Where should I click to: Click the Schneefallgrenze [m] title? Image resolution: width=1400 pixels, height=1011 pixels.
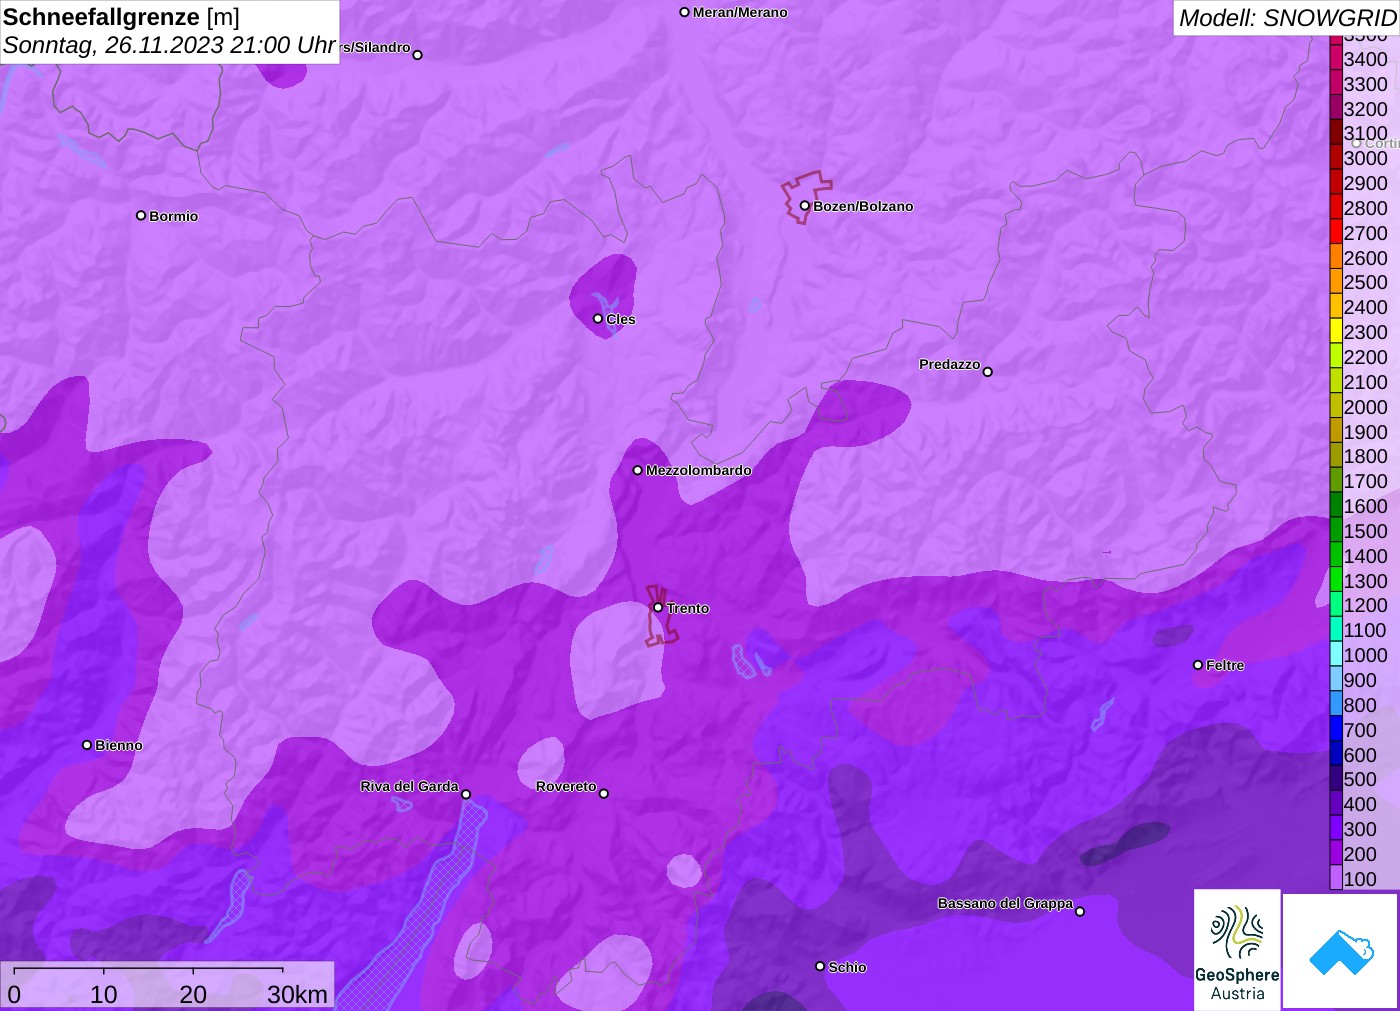pyautogui.click(x=121, y=17)
